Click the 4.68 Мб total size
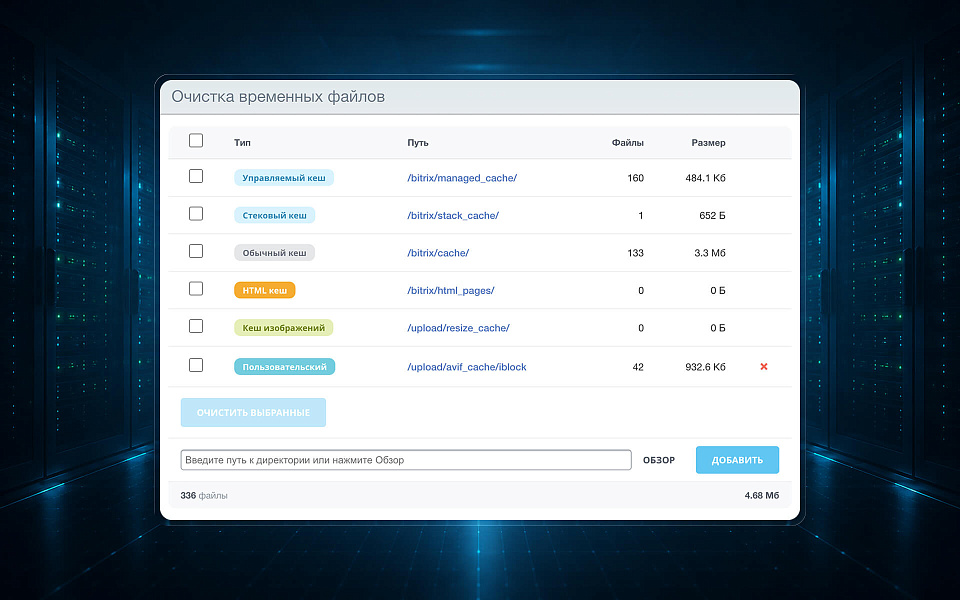The image size is (960, 600). tap(762, 496)
